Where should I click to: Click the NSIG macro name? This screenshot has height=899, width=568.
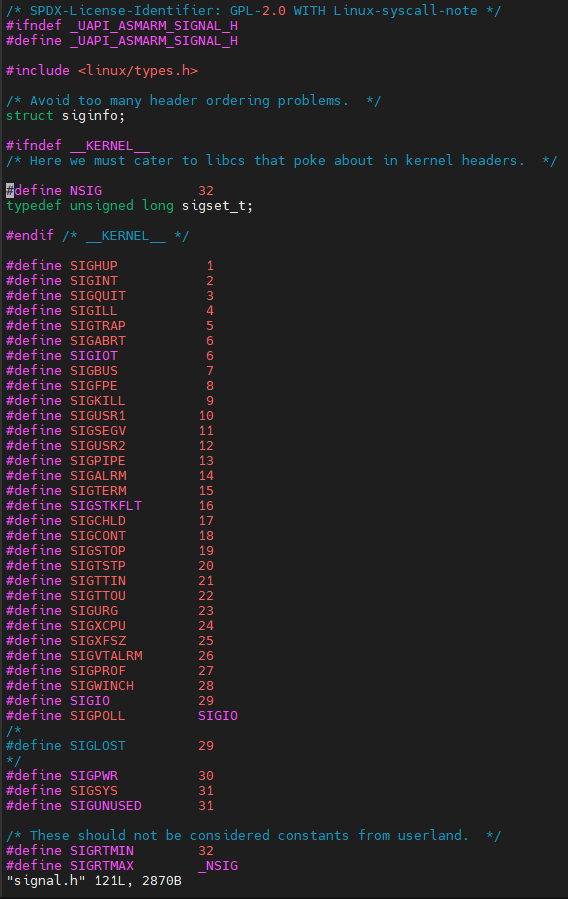[86, 190]
